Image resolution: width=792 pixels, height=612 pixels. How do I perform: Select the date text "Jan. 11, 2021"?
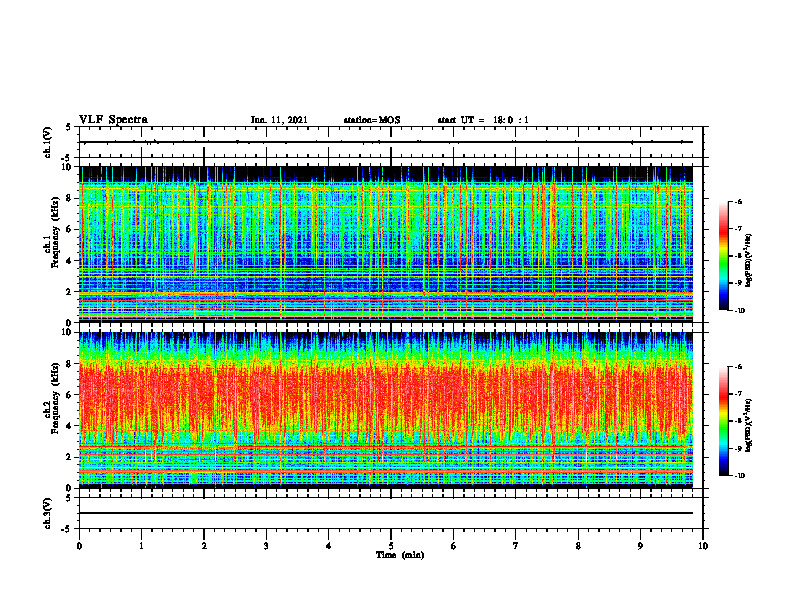279,120
